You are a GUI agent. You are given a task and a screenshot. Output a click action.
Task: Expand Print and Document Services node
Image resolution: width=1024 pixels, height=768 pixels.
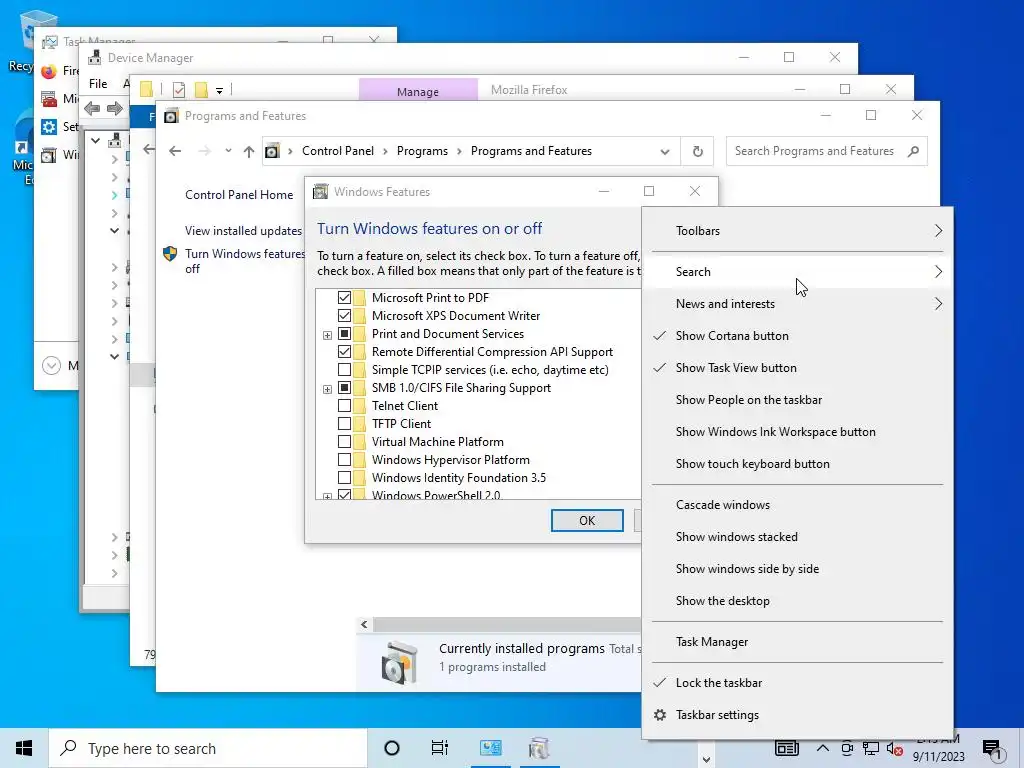327,335
